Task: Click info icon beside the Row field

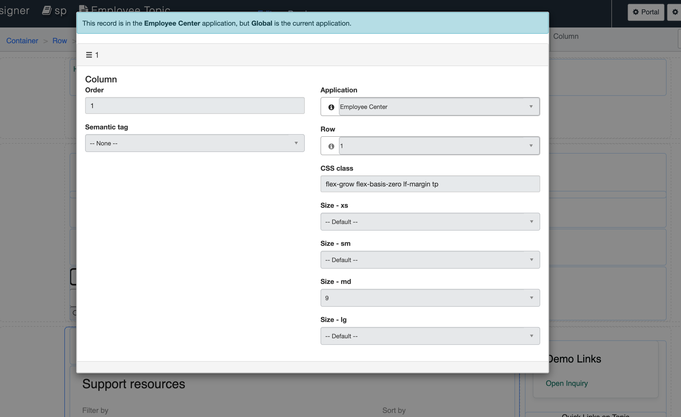Action: (x=331, y=146)
